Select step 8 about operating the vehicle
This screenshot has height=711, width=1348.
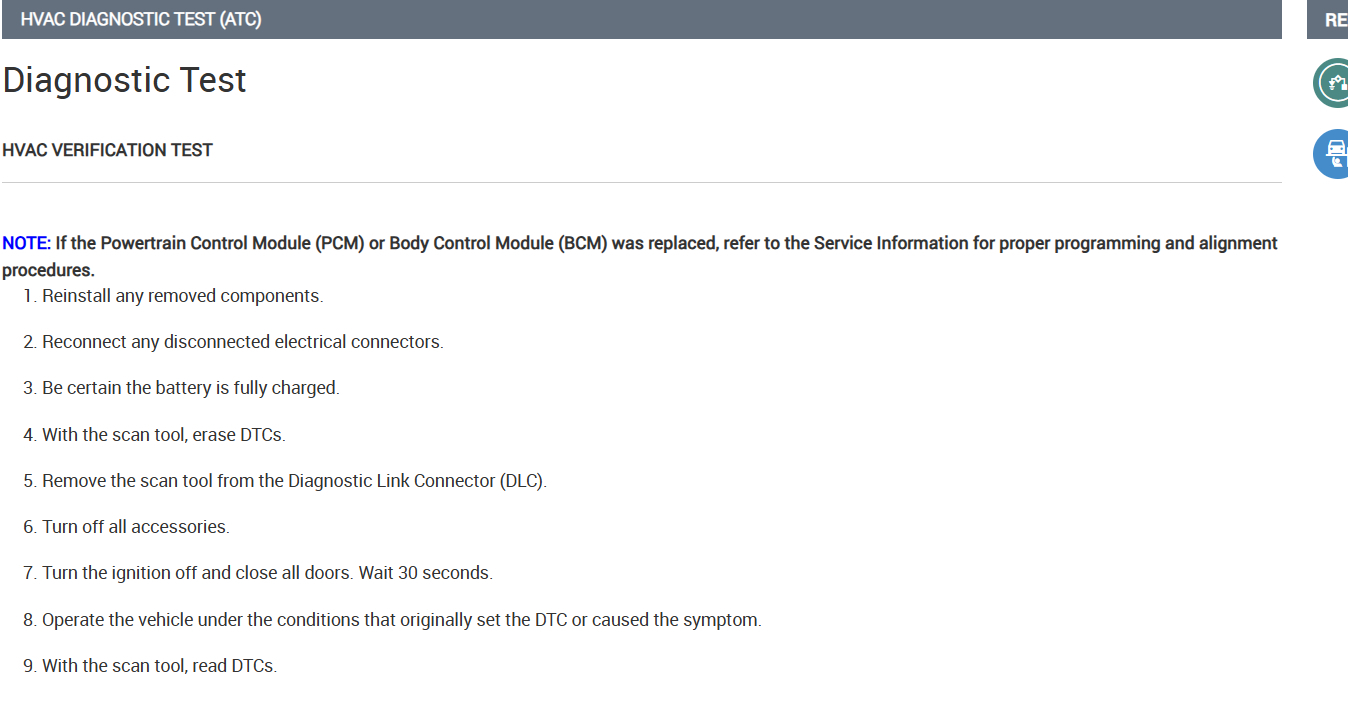(401, 620)
